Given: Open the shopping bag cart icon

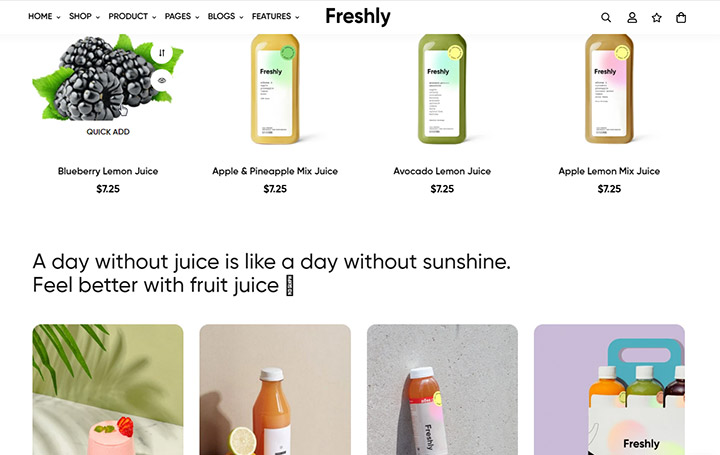Looking at the screenshot, I should [681, 17].
